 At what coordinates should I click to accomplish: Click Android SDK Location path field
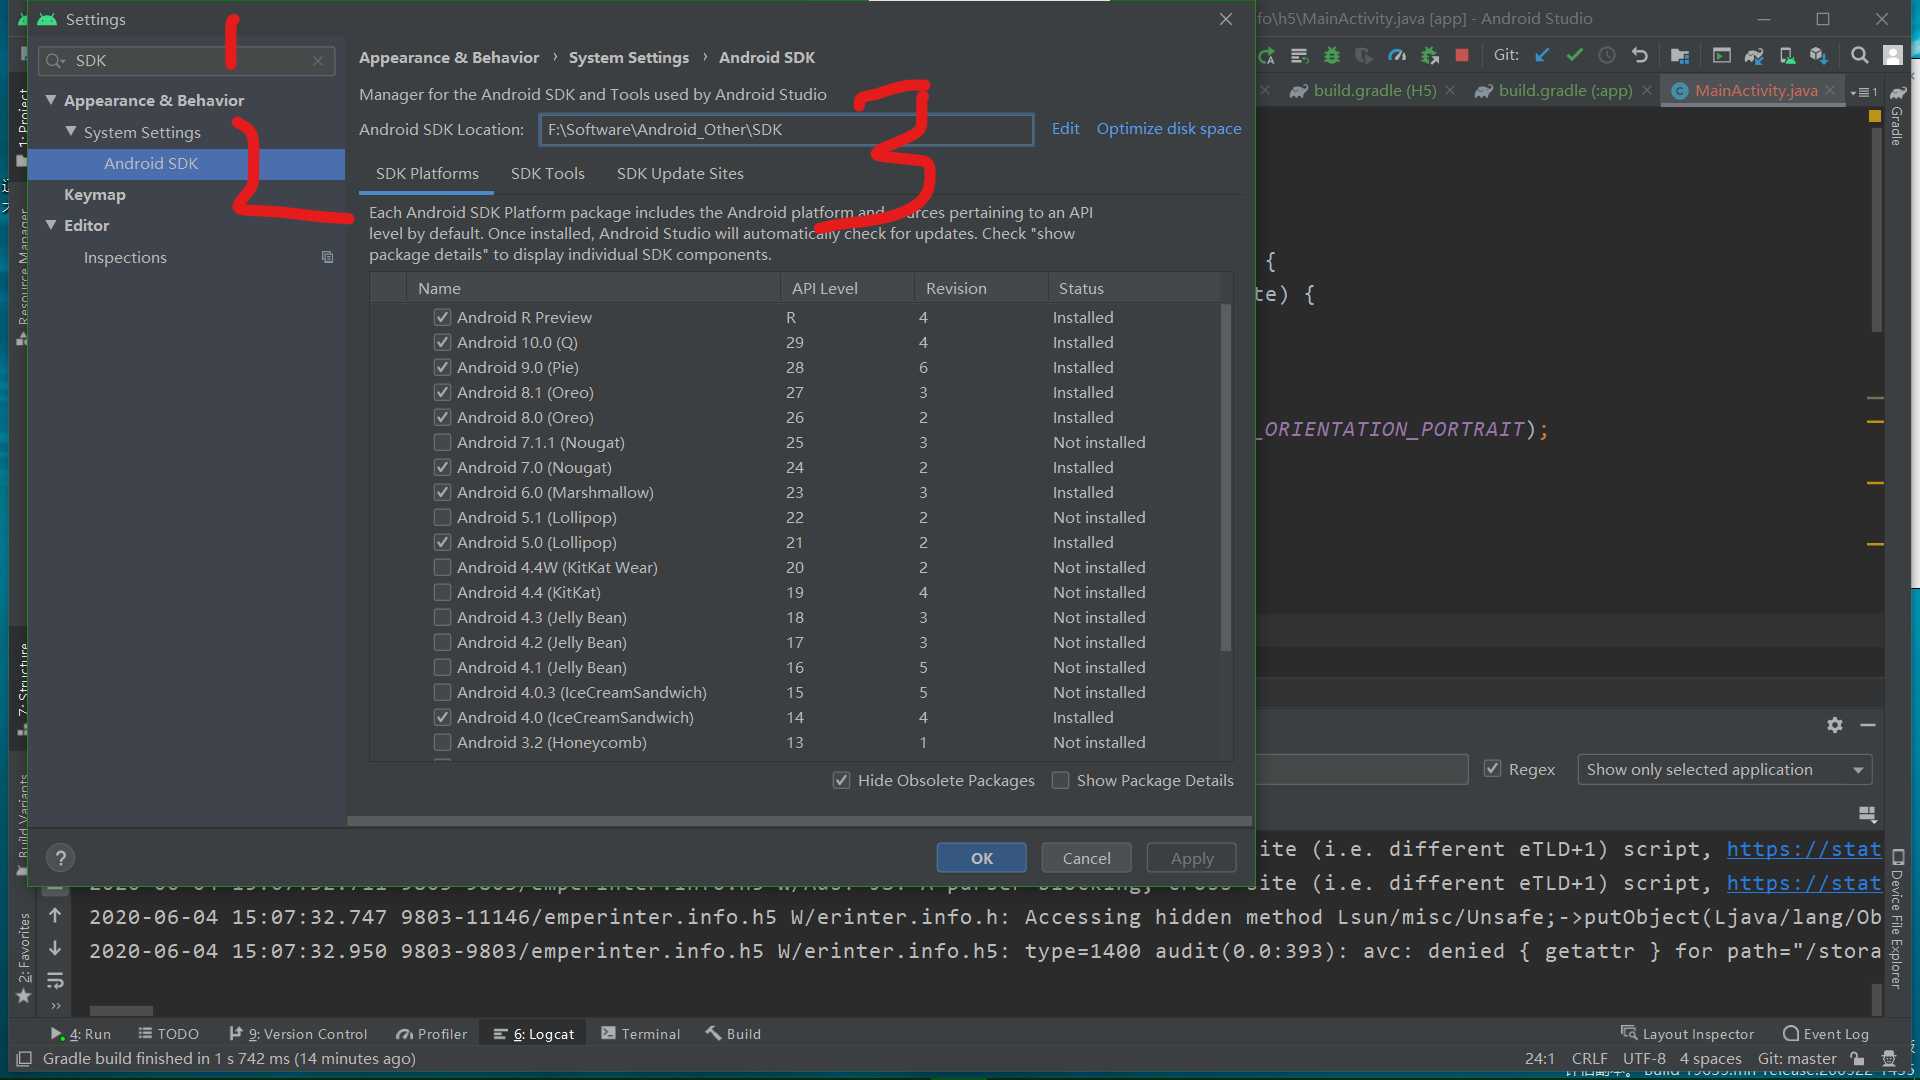(786, 130)
